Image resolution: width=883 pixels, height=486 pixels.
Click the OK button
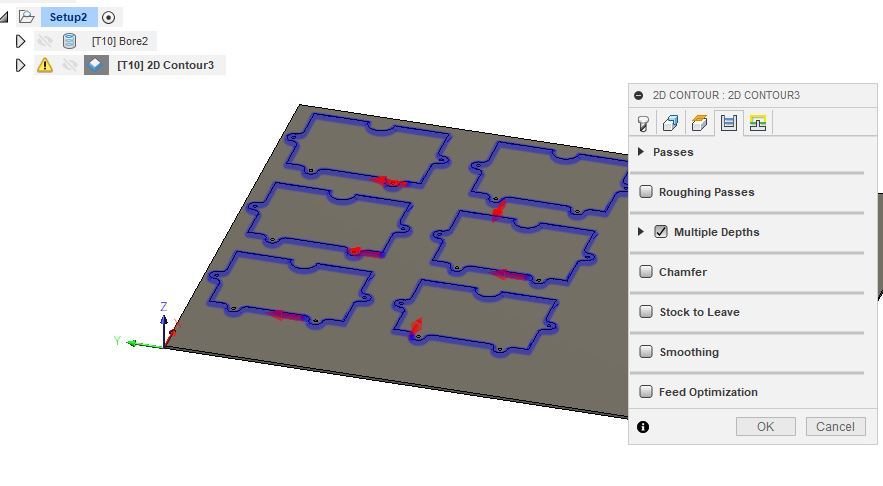(765, 426)
